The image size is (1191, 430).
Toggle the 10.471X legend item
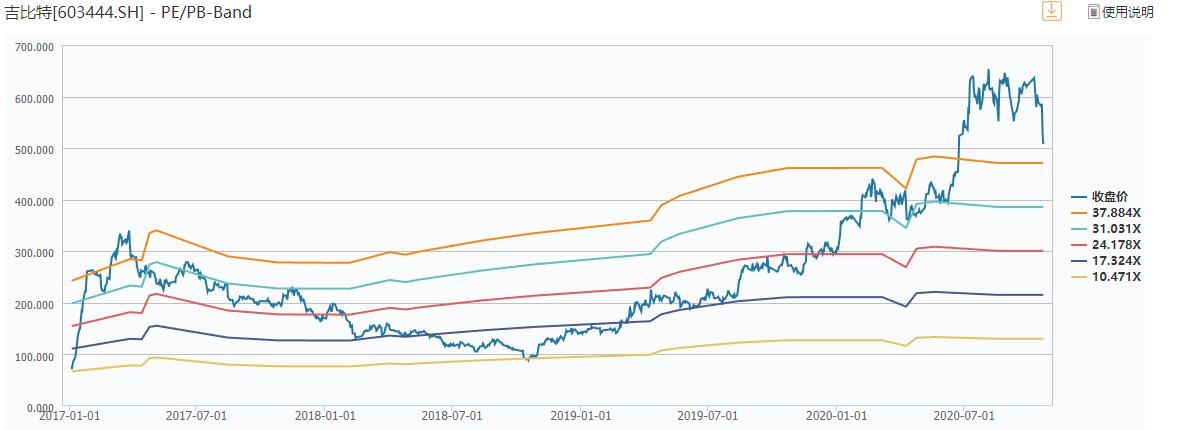1116,277
